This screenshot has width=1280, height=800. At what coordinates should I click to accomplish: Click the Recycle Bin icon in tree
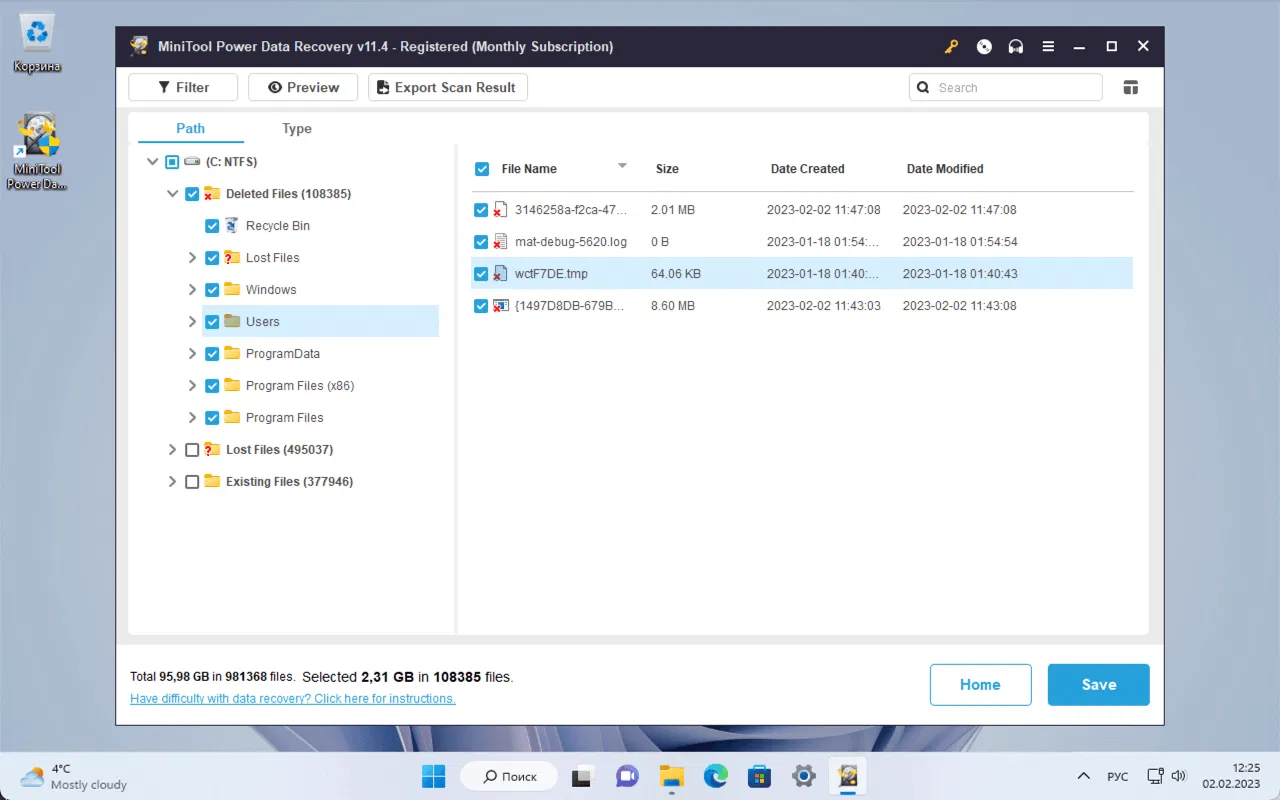tap(232, 226)
